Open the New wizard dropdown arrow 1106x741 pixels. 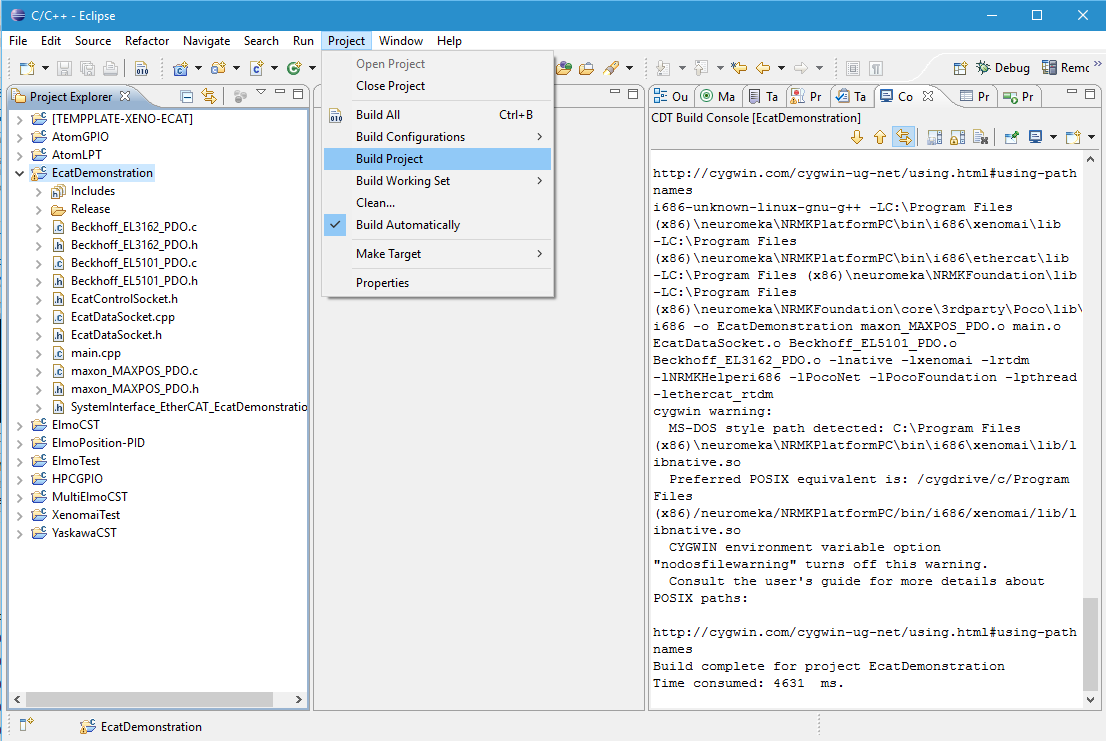45,68
